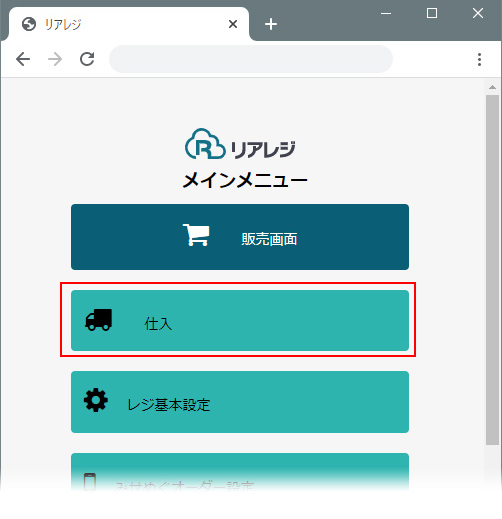Go back with the browser back arrow
Viewport: 502px width, 519px height.
pos(23,59)
